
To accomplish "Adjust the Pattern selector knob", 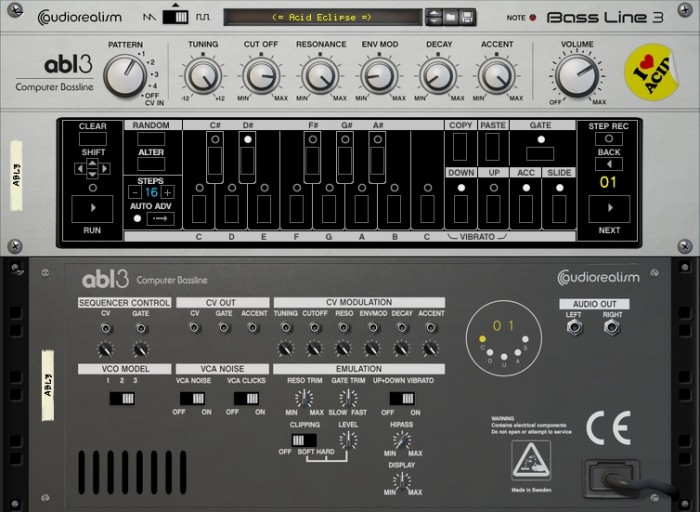I will tap(125, 76).
